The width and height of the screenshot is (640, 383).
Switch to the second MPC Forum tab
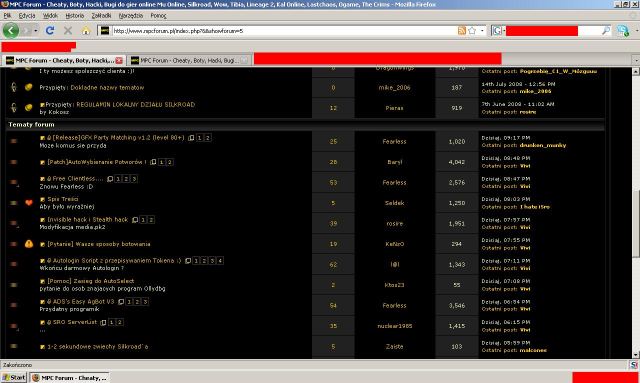point(189,60)
